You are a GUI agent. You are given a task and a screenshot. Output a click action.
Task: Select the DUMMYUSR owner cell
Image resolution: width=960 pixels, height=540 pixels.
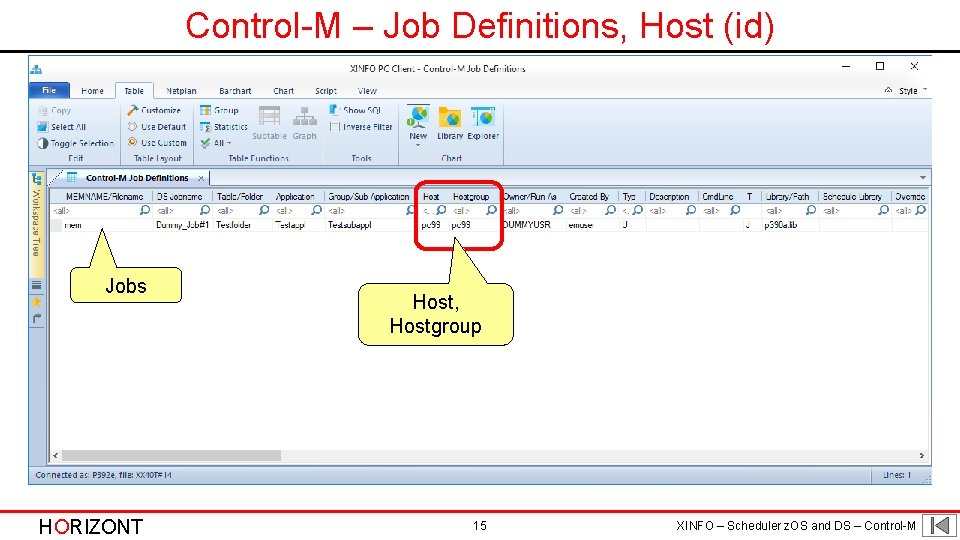pyautogui.click(x=532, y=225)
